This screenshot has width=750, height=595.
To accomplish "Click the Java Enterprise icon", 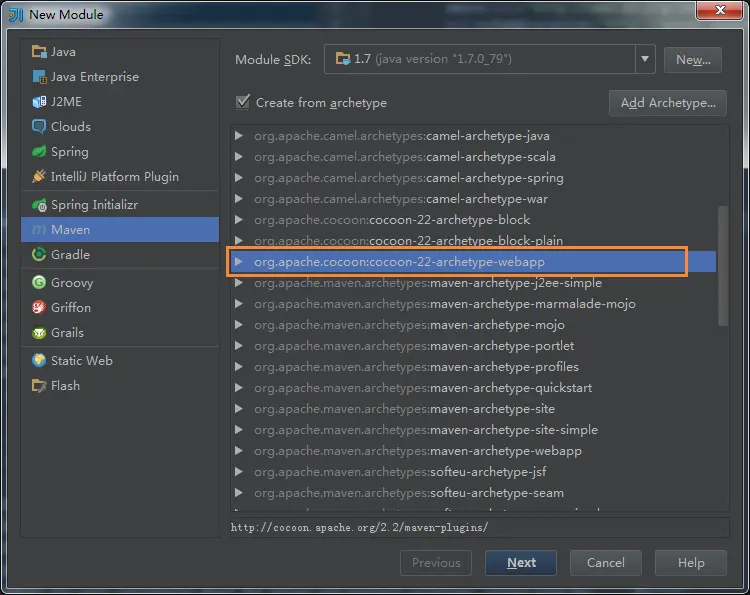I will pyautogui.click(x=39, y=77).
